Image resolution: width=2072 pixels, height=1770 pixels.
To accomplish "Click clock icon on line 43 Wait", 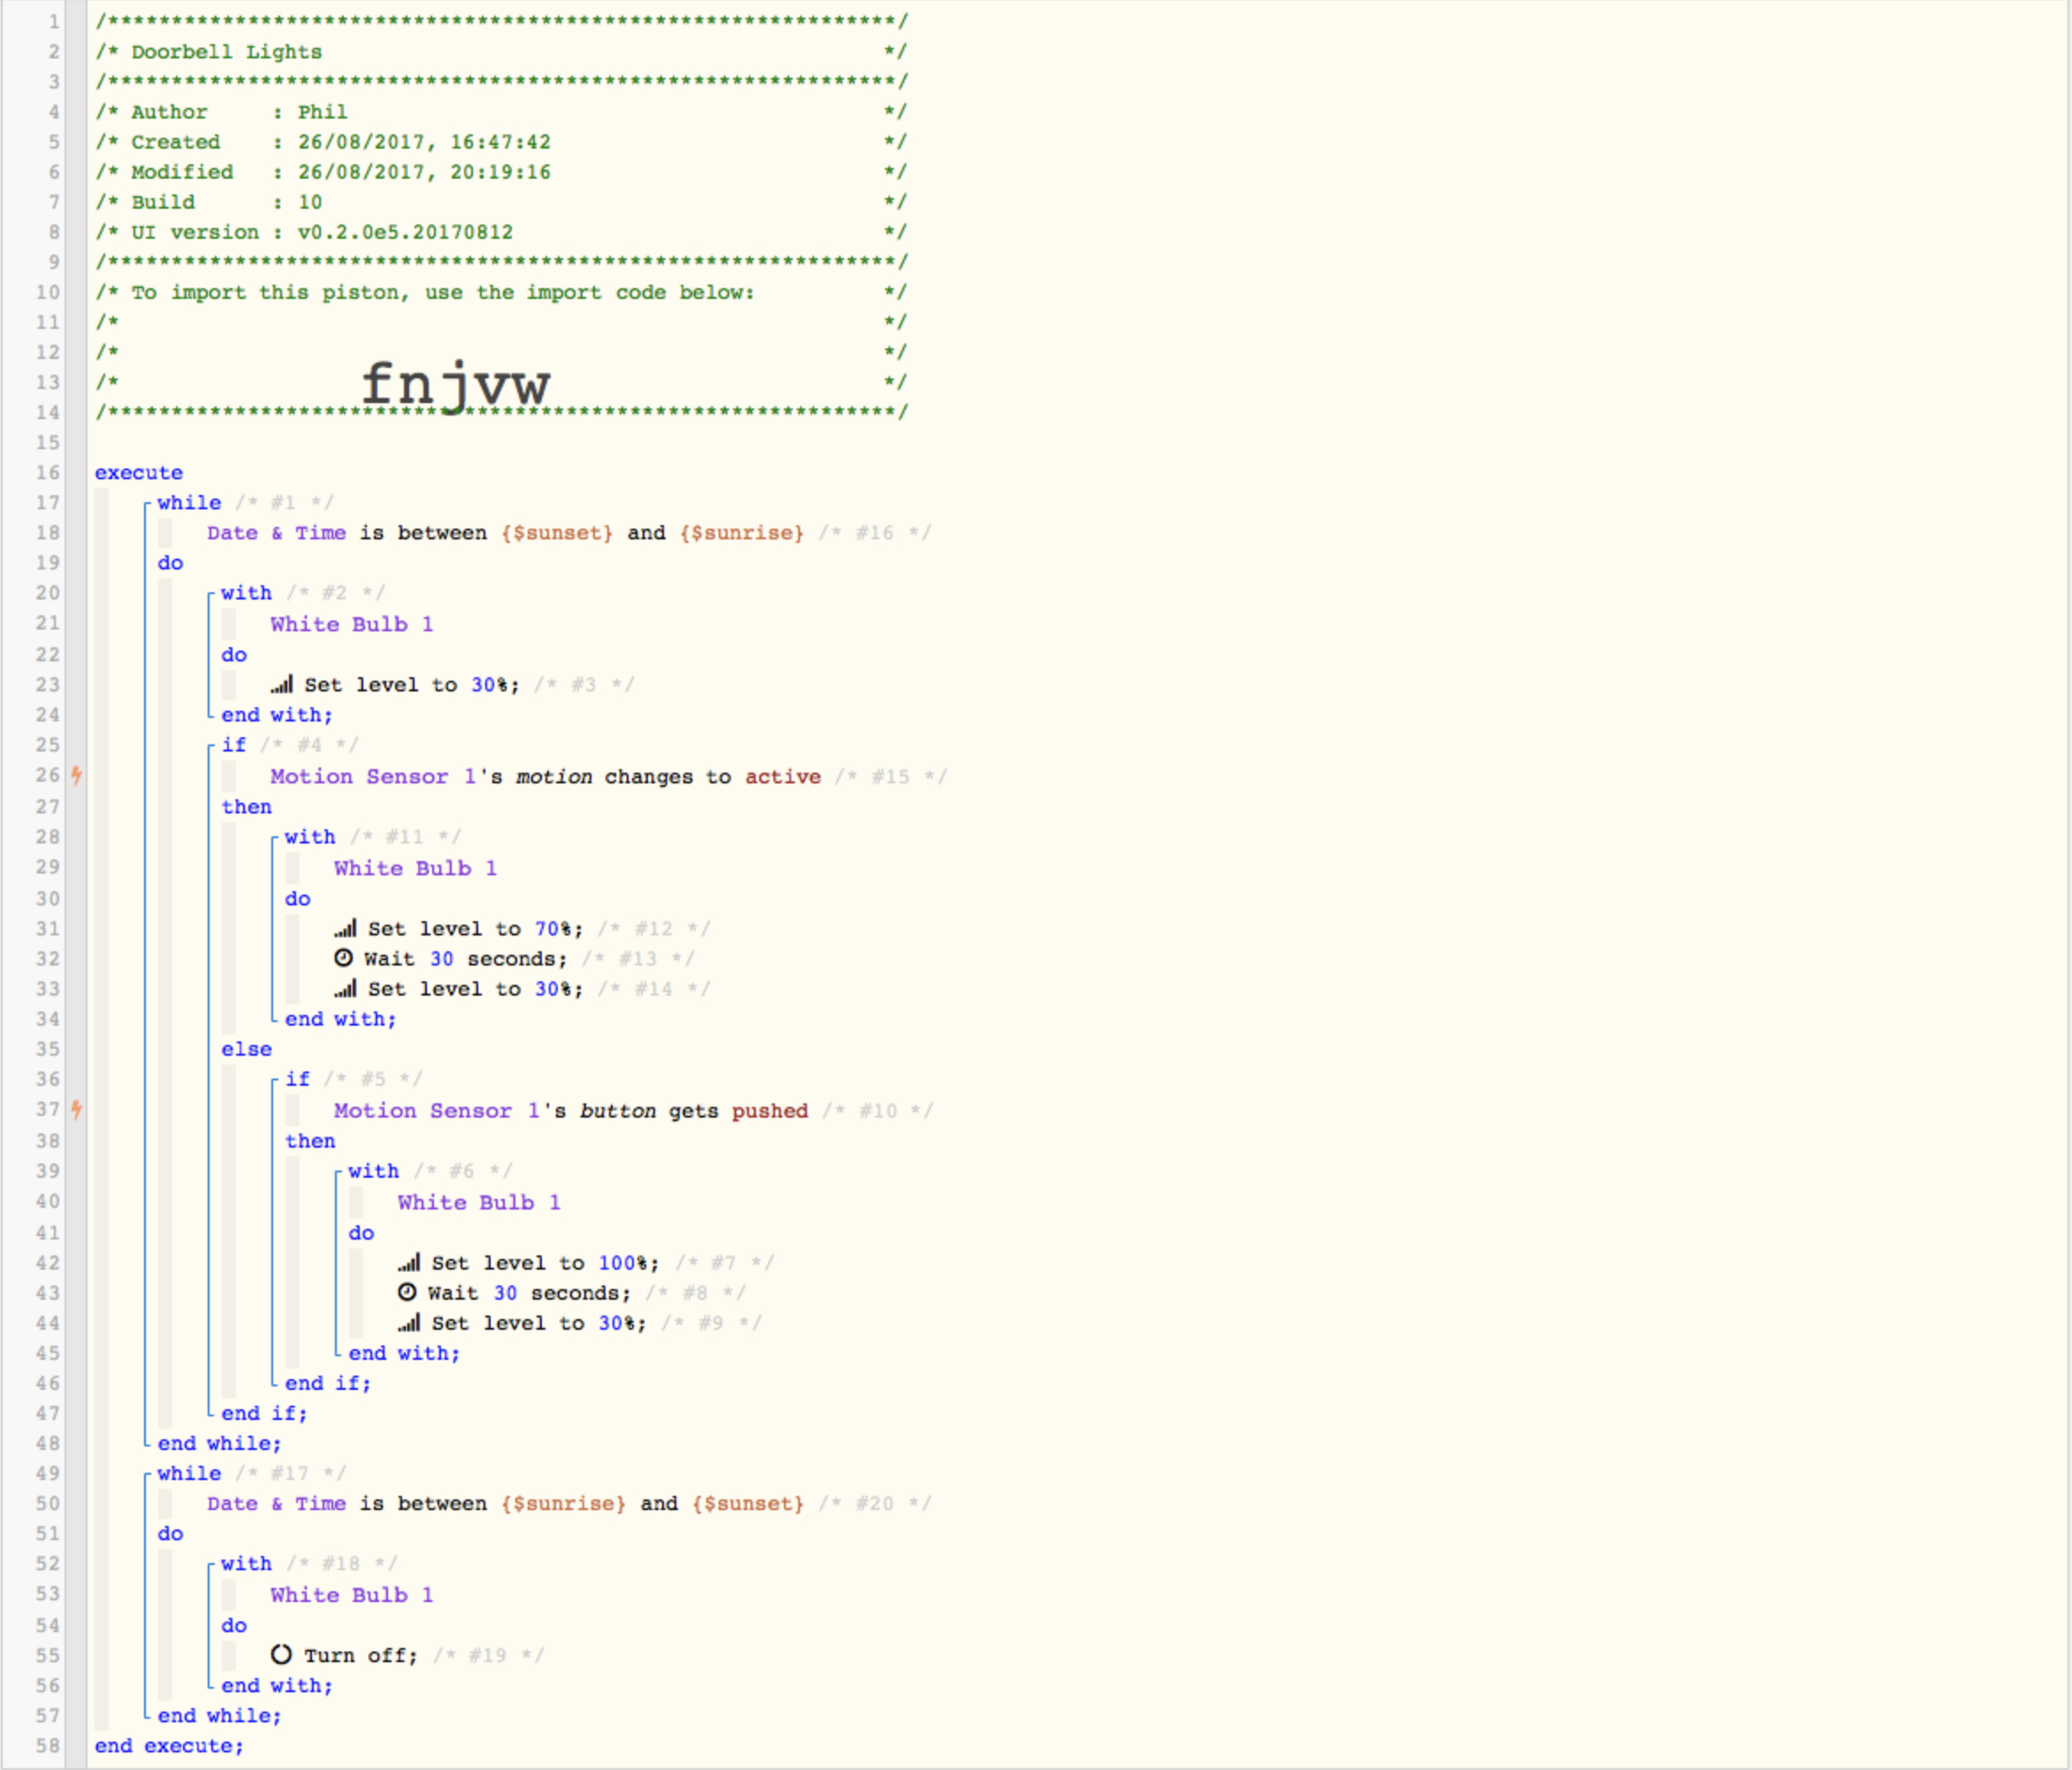I will (x=407, y=1292).
